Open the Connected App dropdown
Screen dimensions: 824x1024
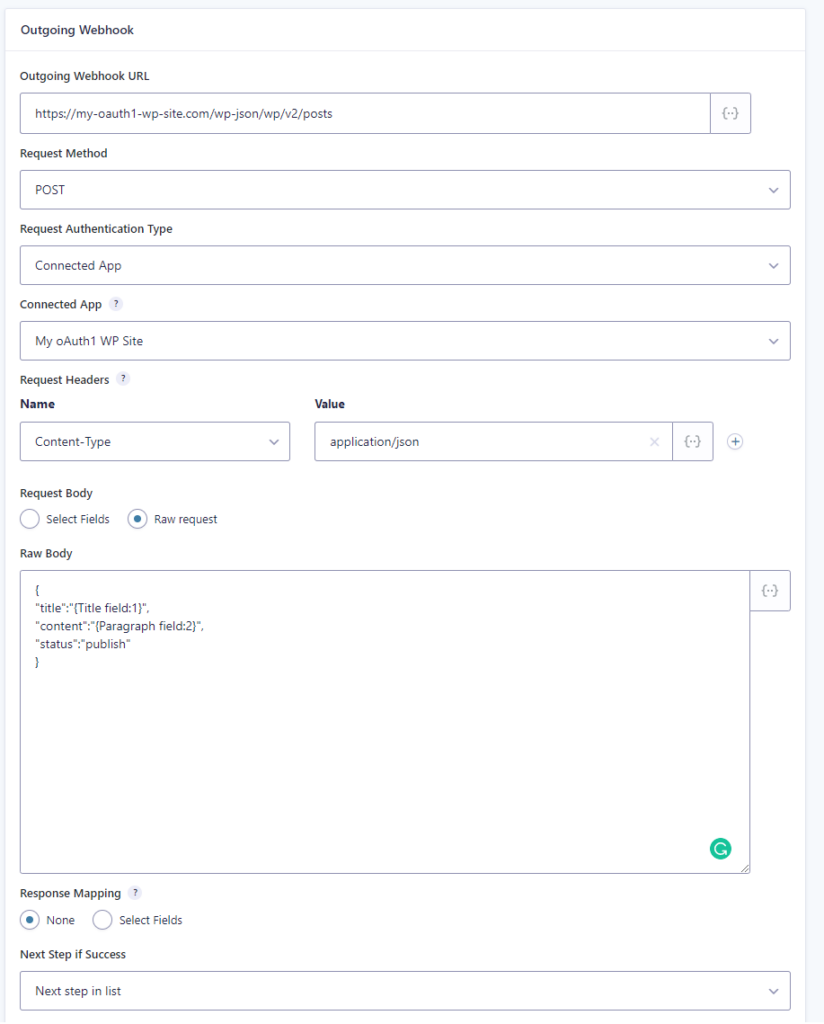point(405,341)
